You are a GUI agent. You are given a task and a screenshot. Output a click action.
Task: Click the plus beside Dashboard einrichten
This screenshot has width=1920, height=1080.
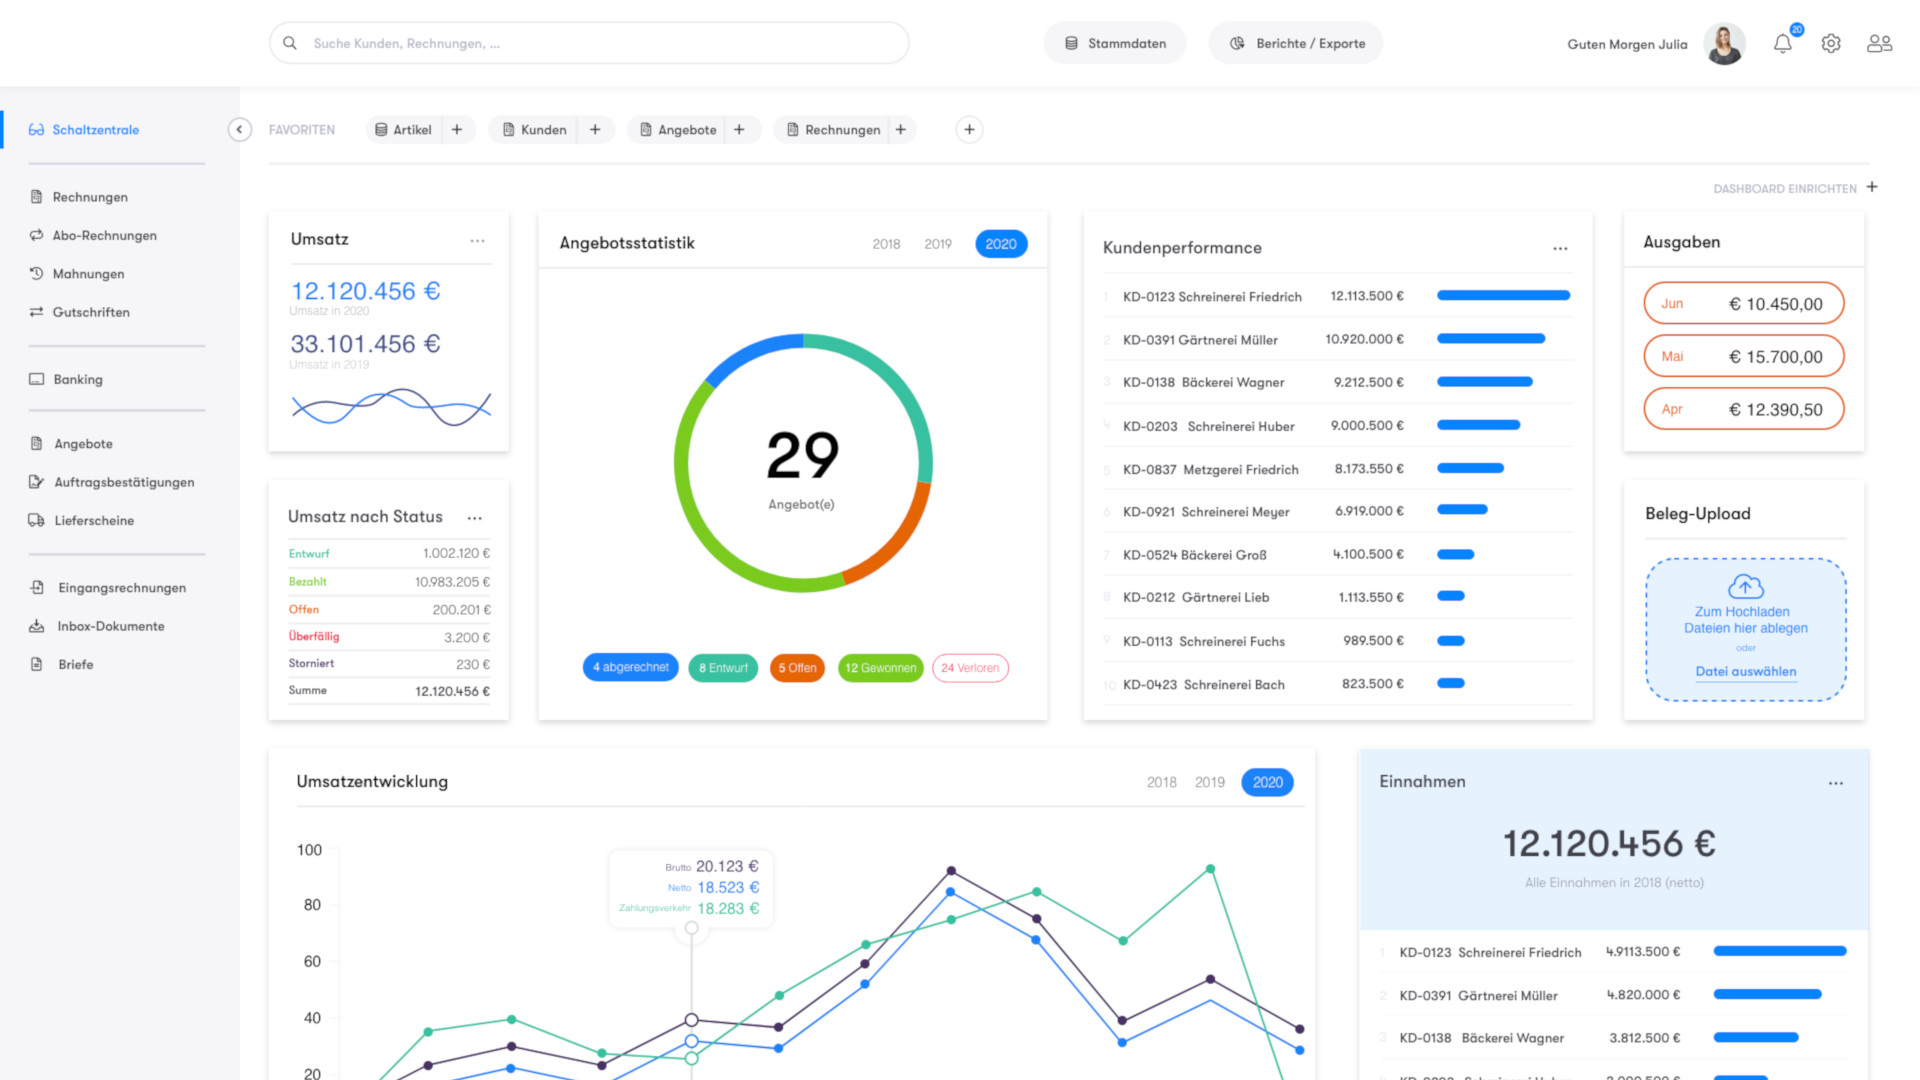pos(1872,187)
